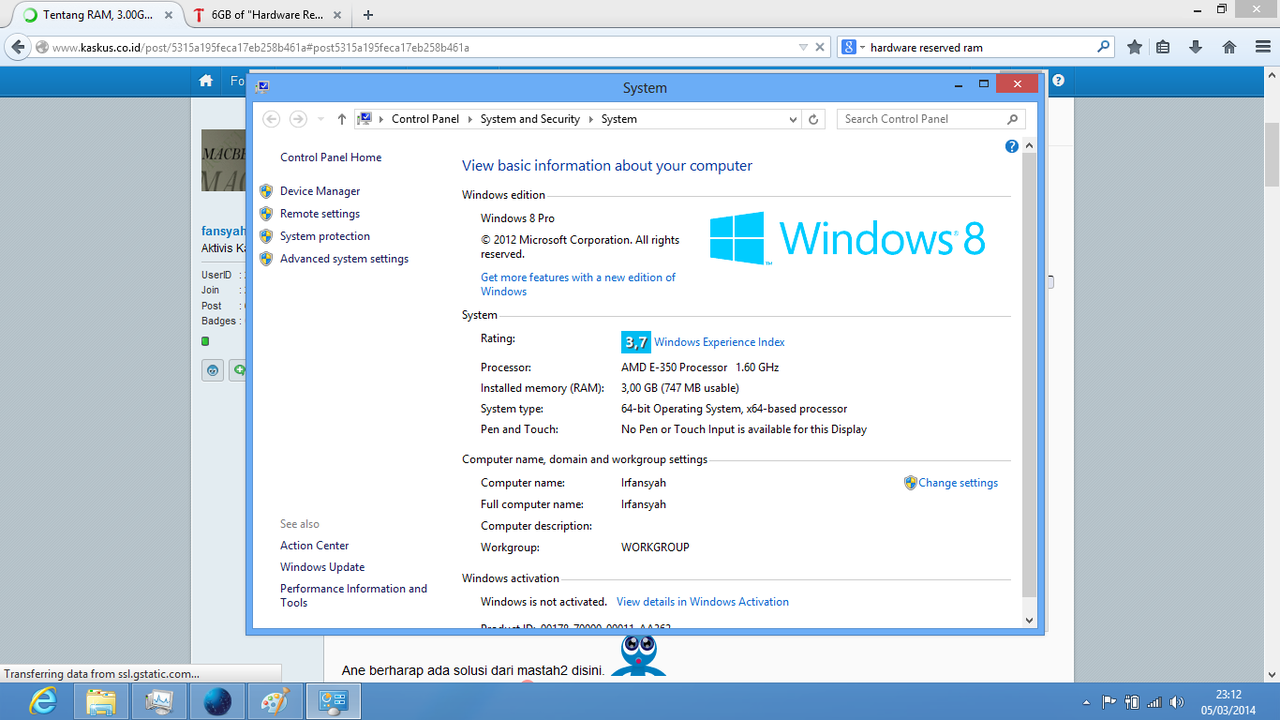Expand the address bar history dropdown
The width and height of the screenshot is (1280, 720).
(793, 119)
